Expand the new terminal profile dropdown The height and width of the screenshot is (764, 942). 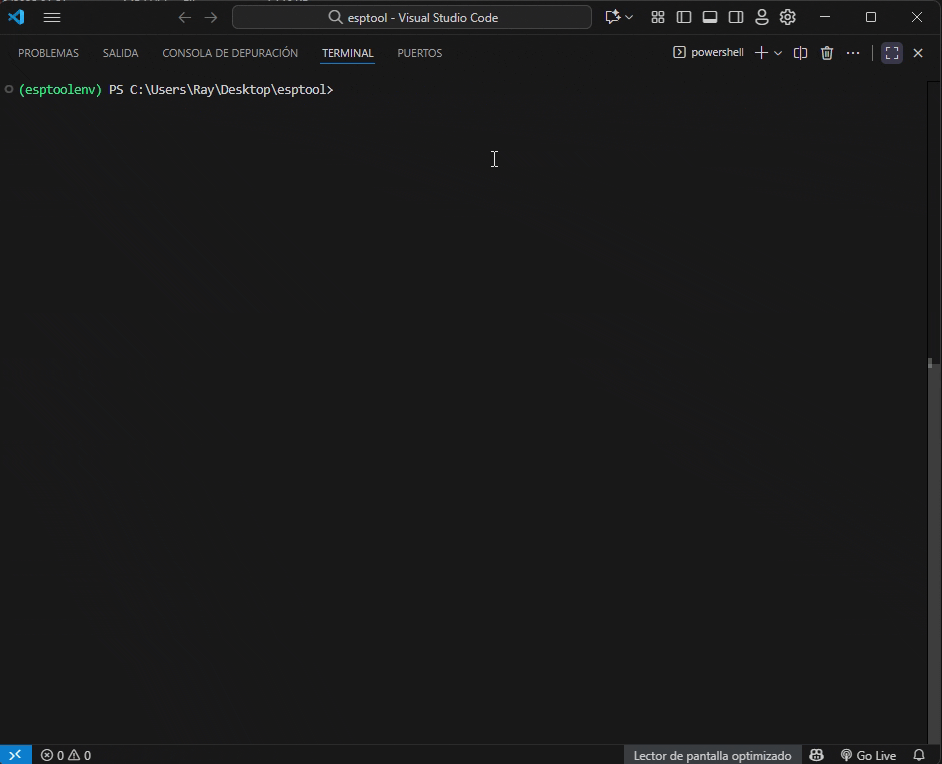tap(778, 53)
